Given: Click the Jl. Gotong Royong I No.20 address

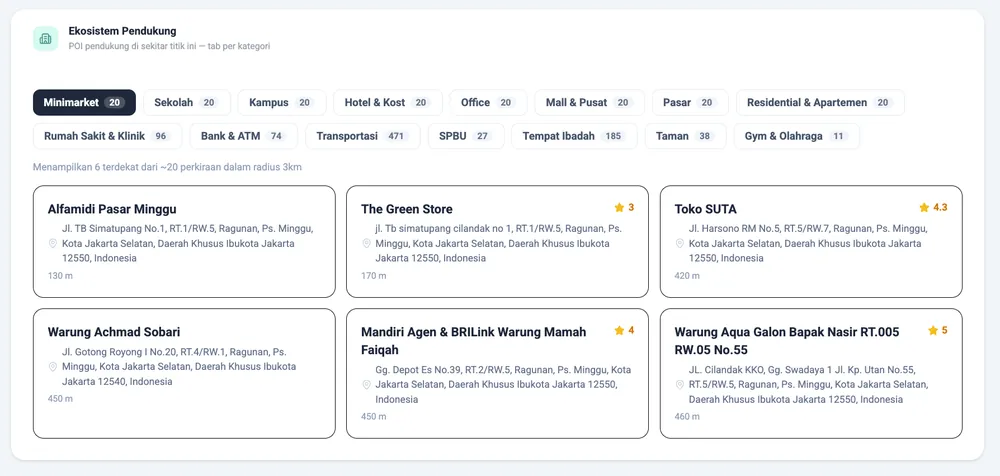Looking at the screenshot, I should tap(179, 366).
